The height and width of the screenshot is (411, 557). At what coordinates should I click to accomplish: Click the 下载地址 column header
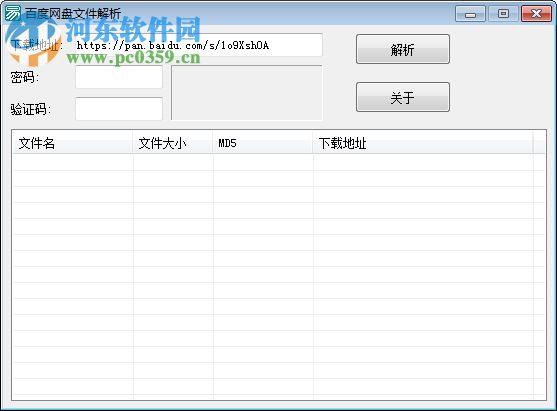[x=423, y=143]
